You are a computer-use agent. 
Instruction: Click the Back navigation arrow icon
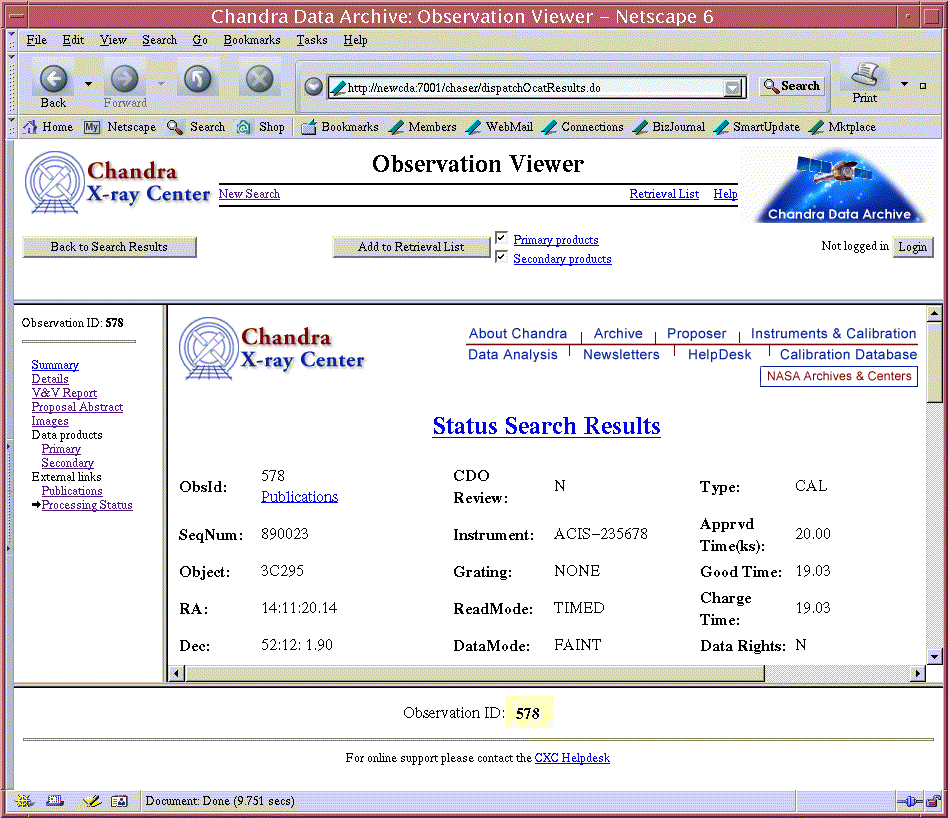[x=53, y=79]
